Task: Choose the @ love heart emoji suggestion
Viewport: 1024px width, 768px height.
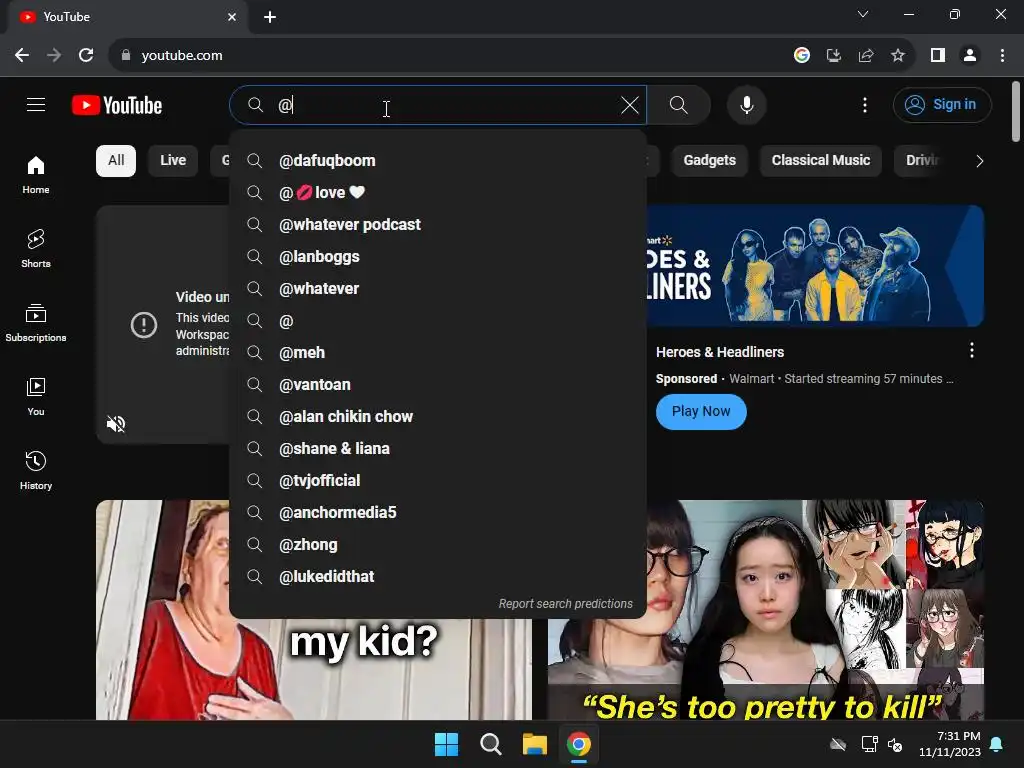Action: tap(438, 193)
